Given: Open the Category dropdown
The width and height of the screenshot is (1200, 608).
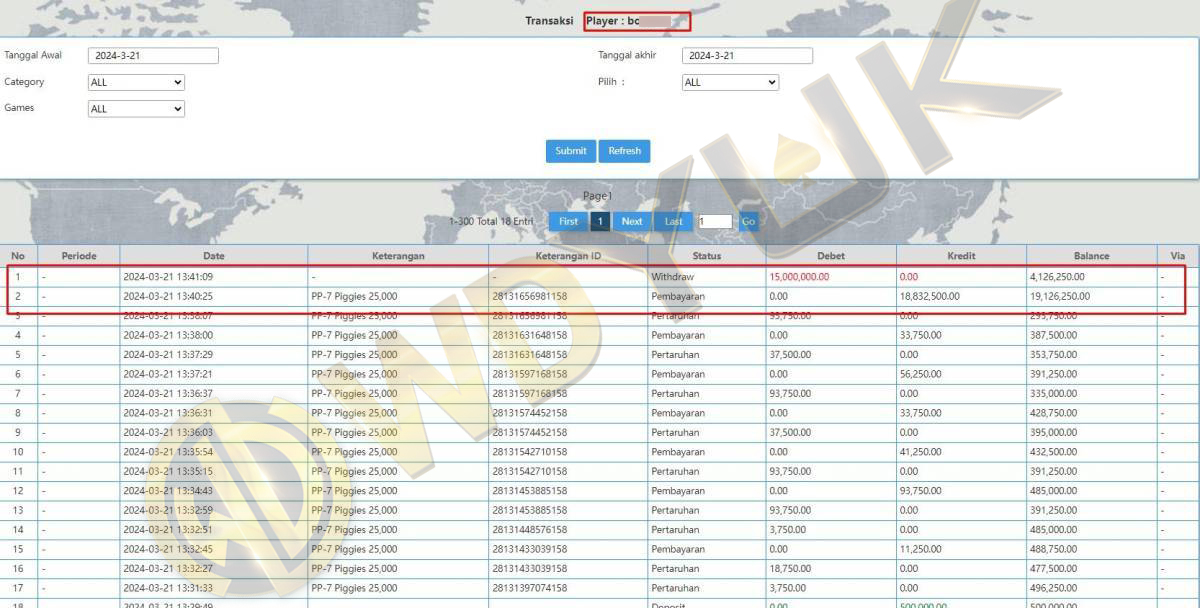Looking at the screenshot, I should (137, 83).
